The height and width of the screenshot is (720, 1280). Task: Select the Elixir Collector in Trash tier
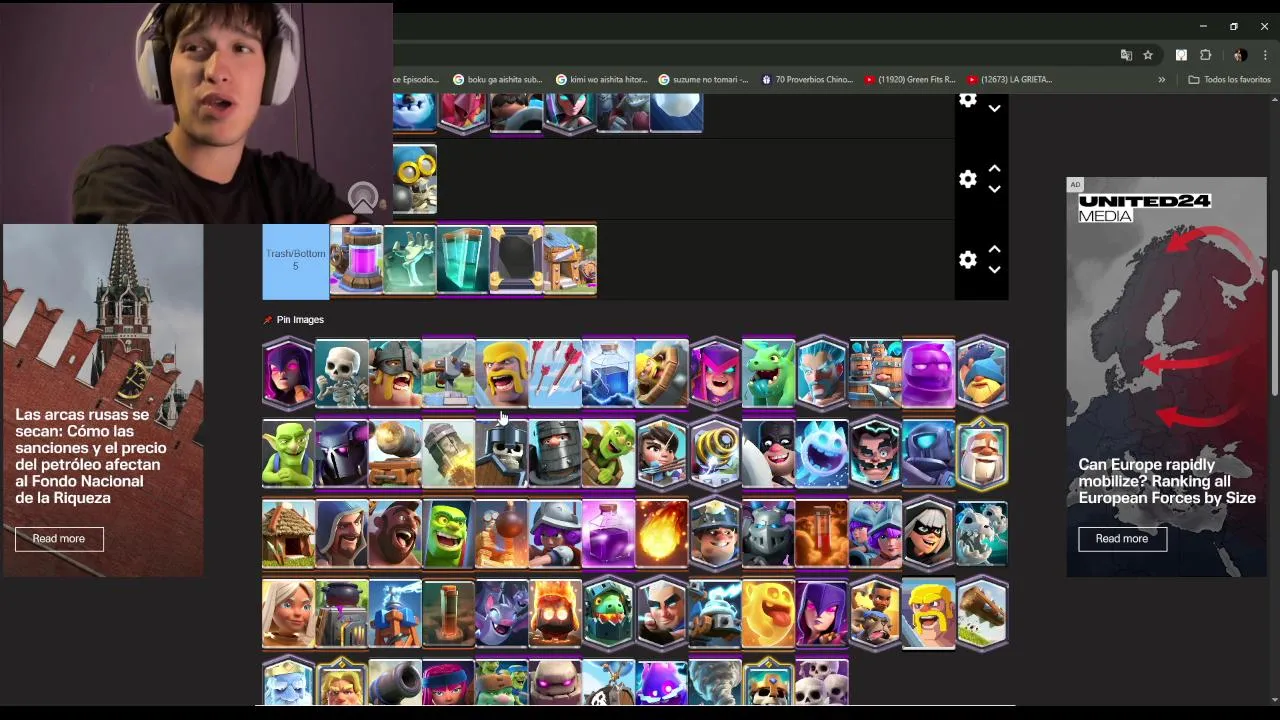tap(356, 260)
